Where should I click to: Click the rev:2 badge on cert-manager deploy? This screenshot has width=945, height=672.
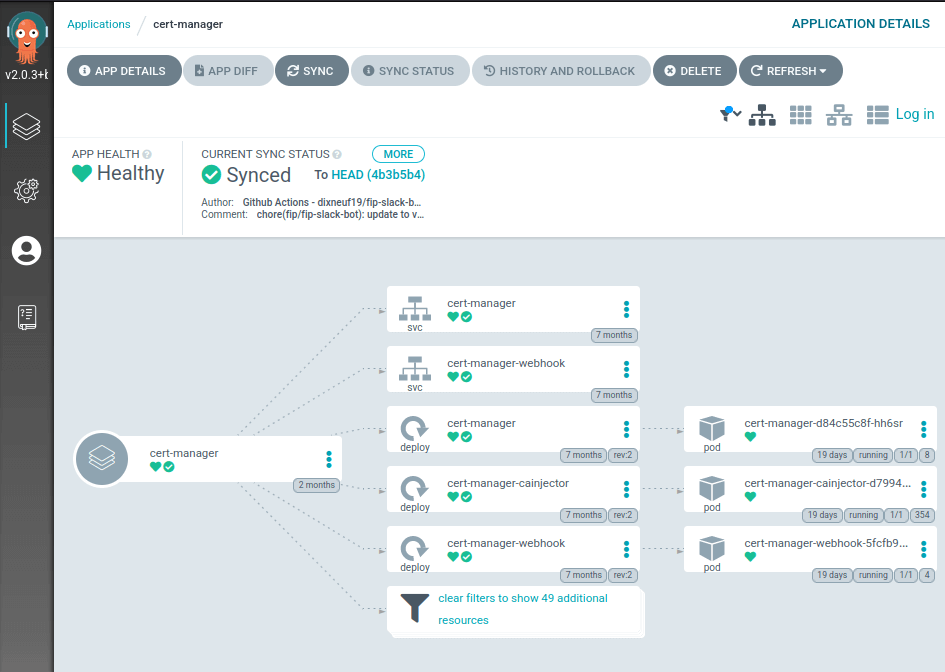(x=623, y=455)
